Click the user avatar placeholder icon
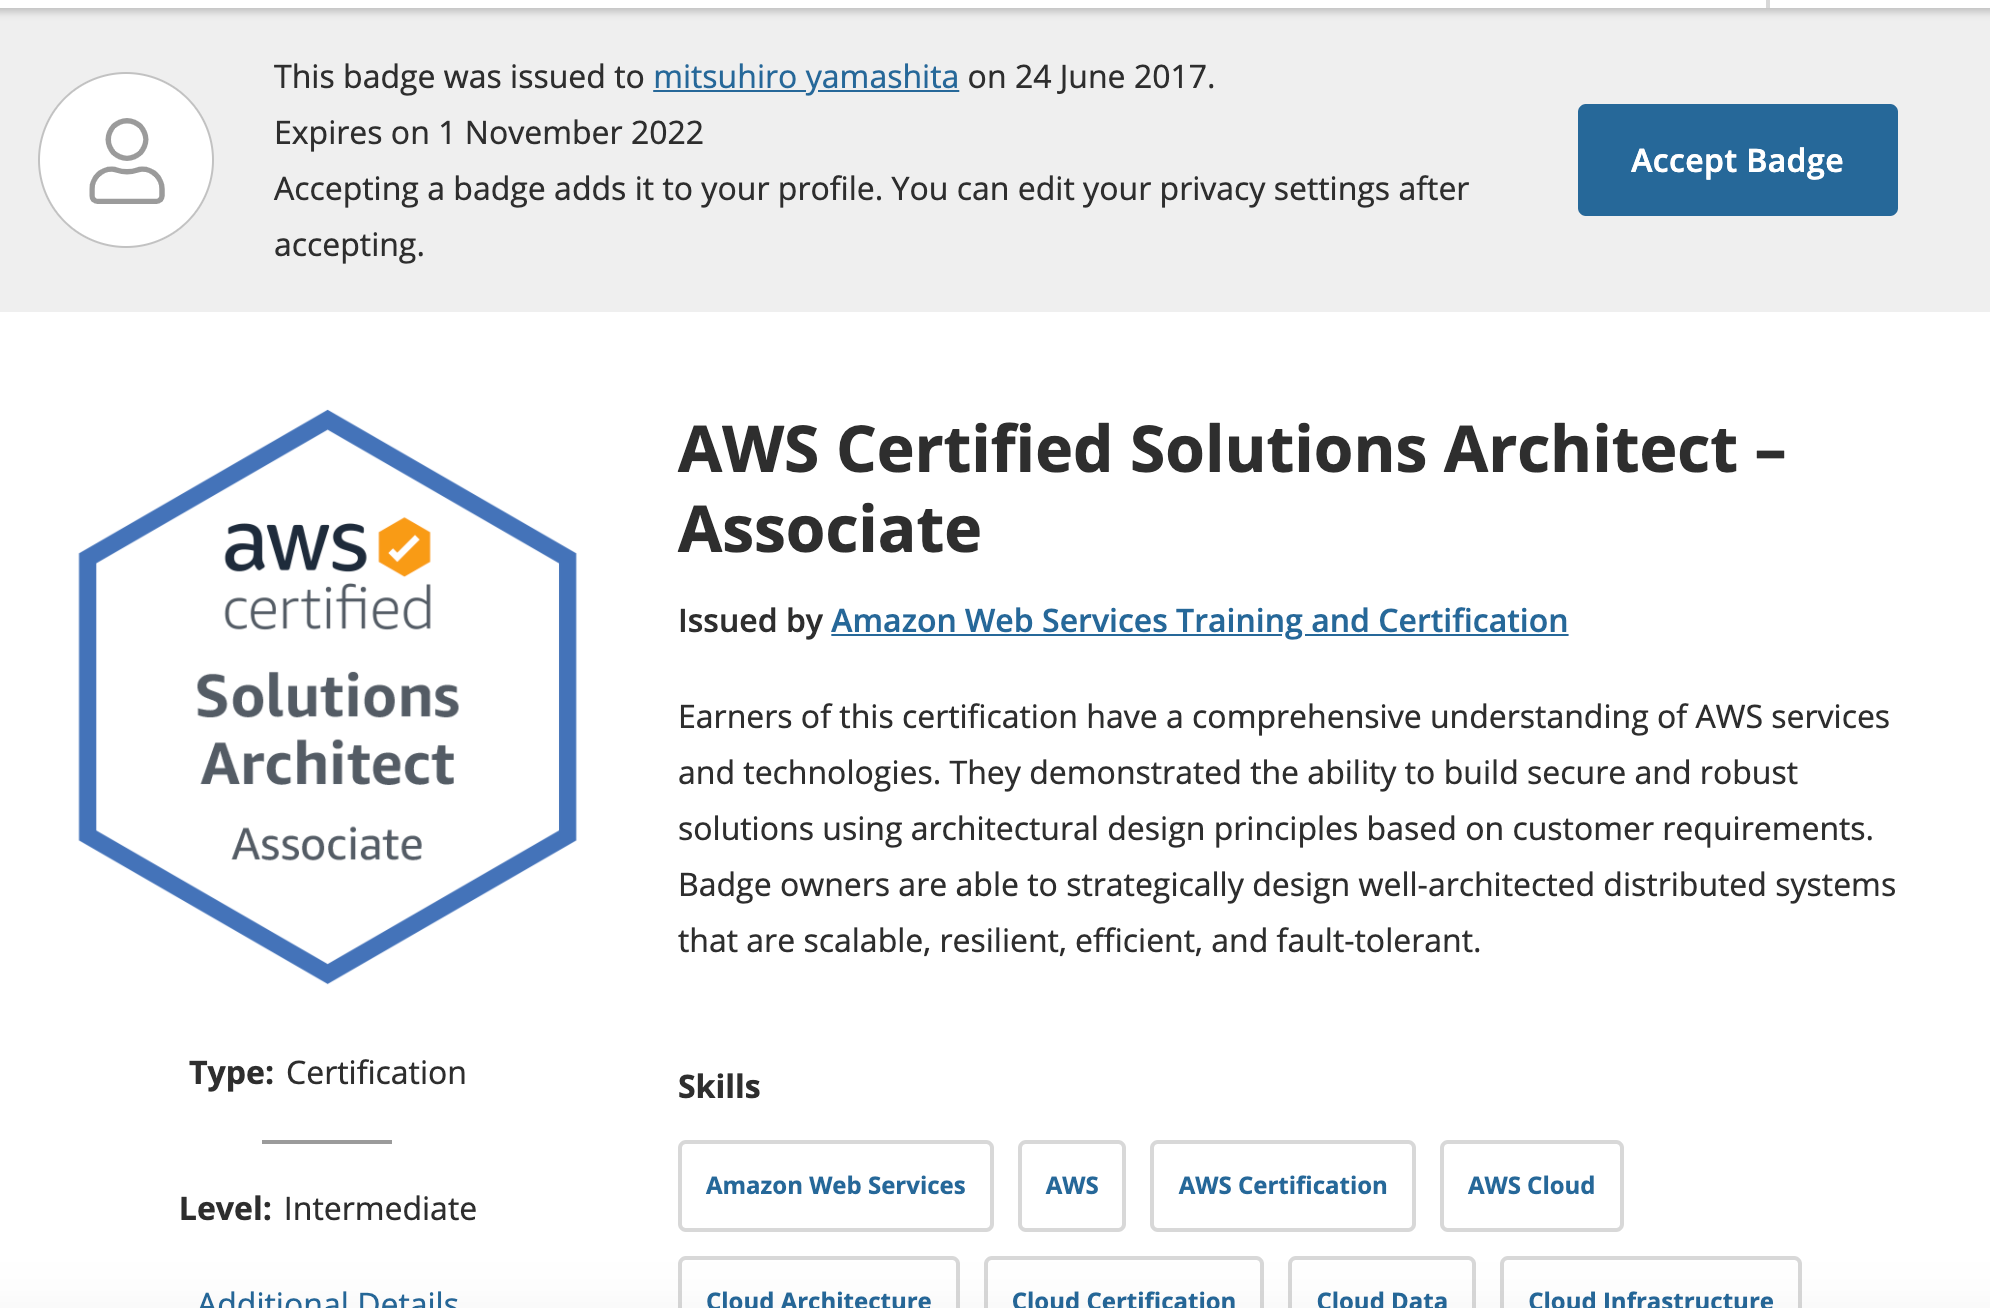Viewport: 1990px width, 1308px height. point(126,160)
